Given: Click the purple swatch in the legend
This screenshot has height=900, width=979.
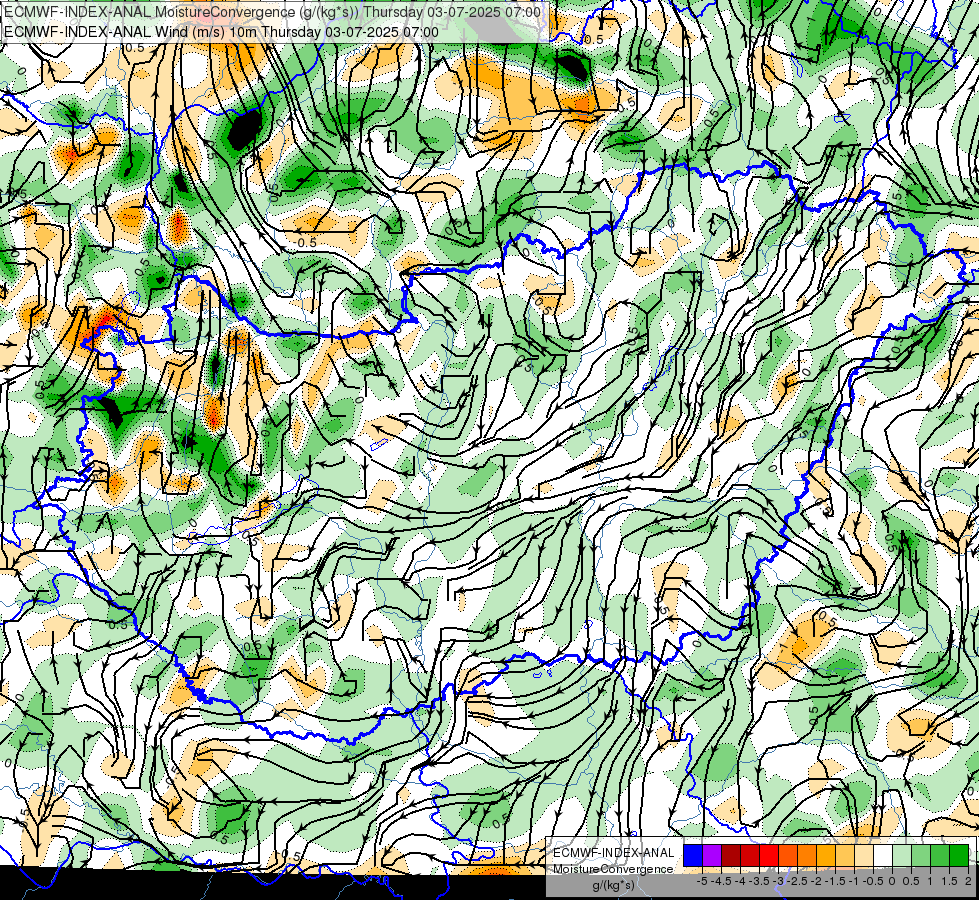Looking at the screenshot, I should click(712, 856).
